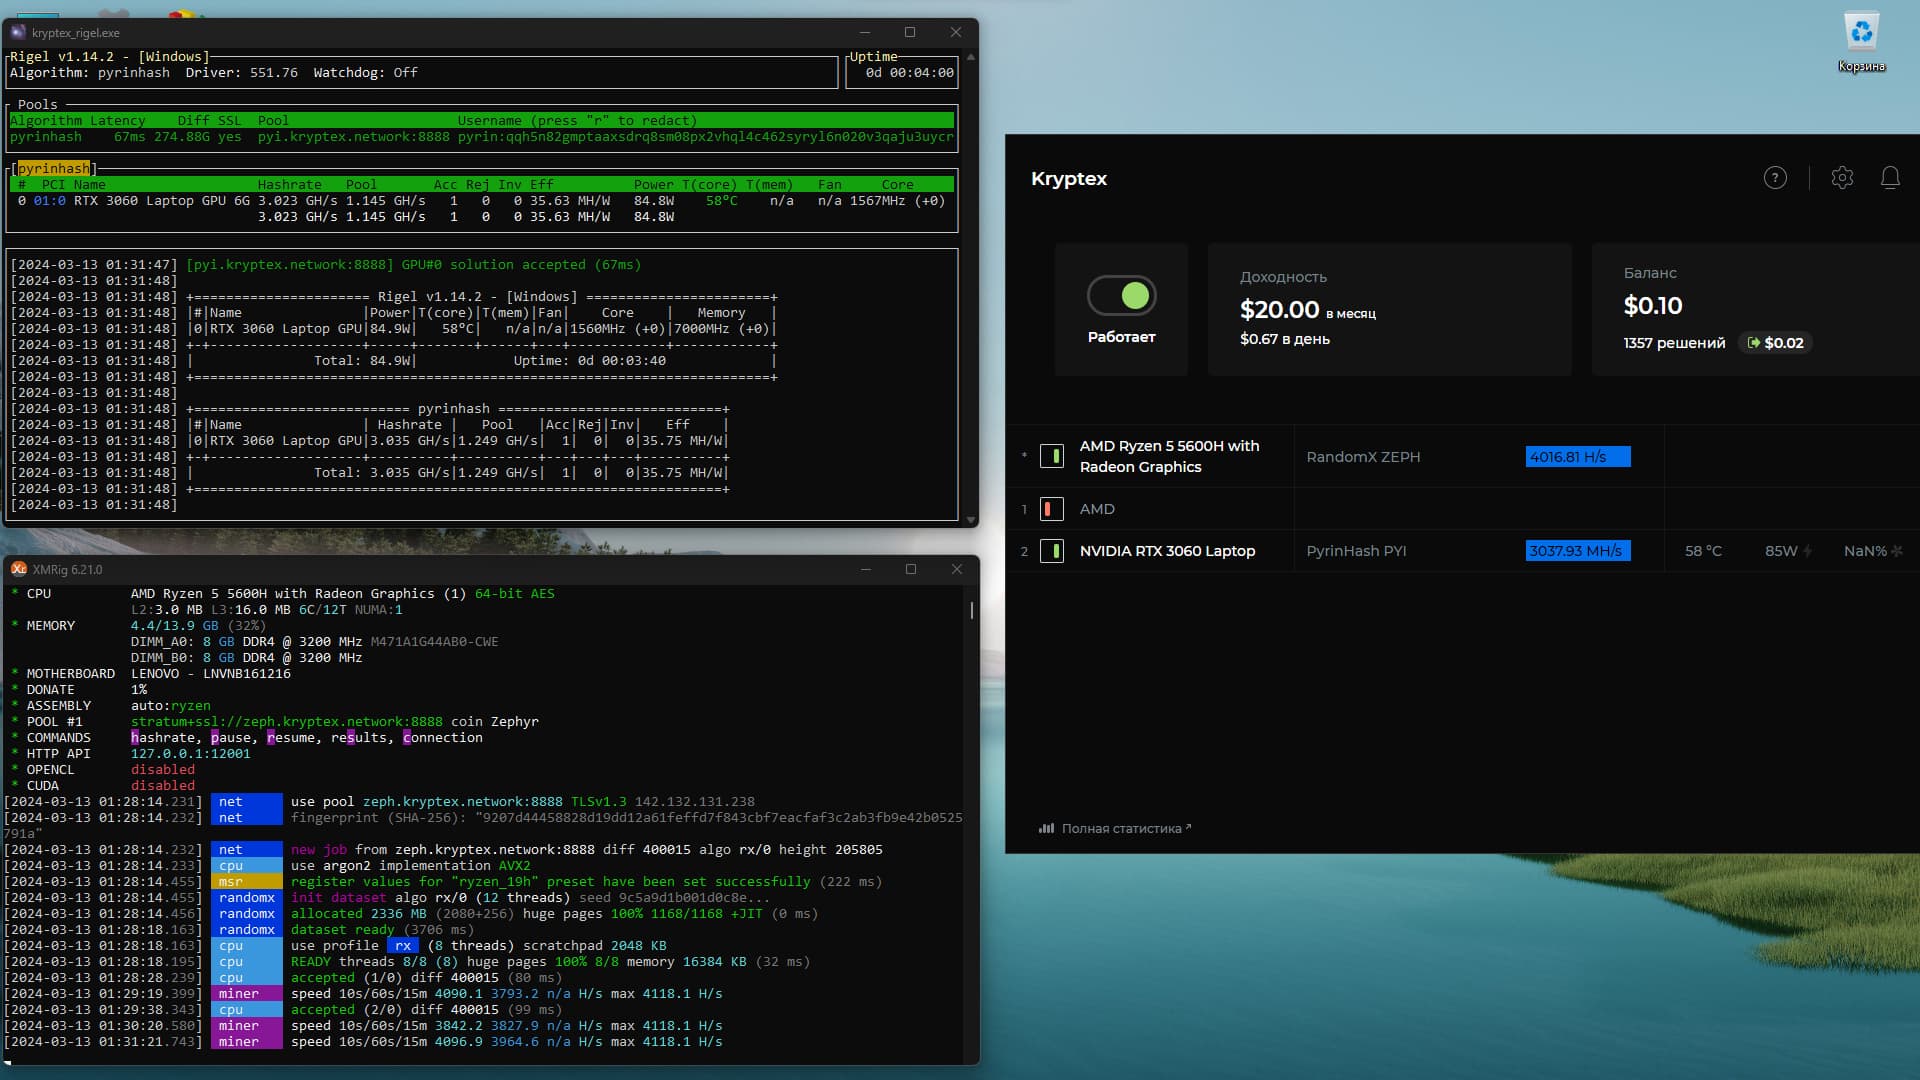Image resolution: width=1920 pixels, height=1080 pixels.
Task: Maximize the XMRig window
Action: [911, 569]
